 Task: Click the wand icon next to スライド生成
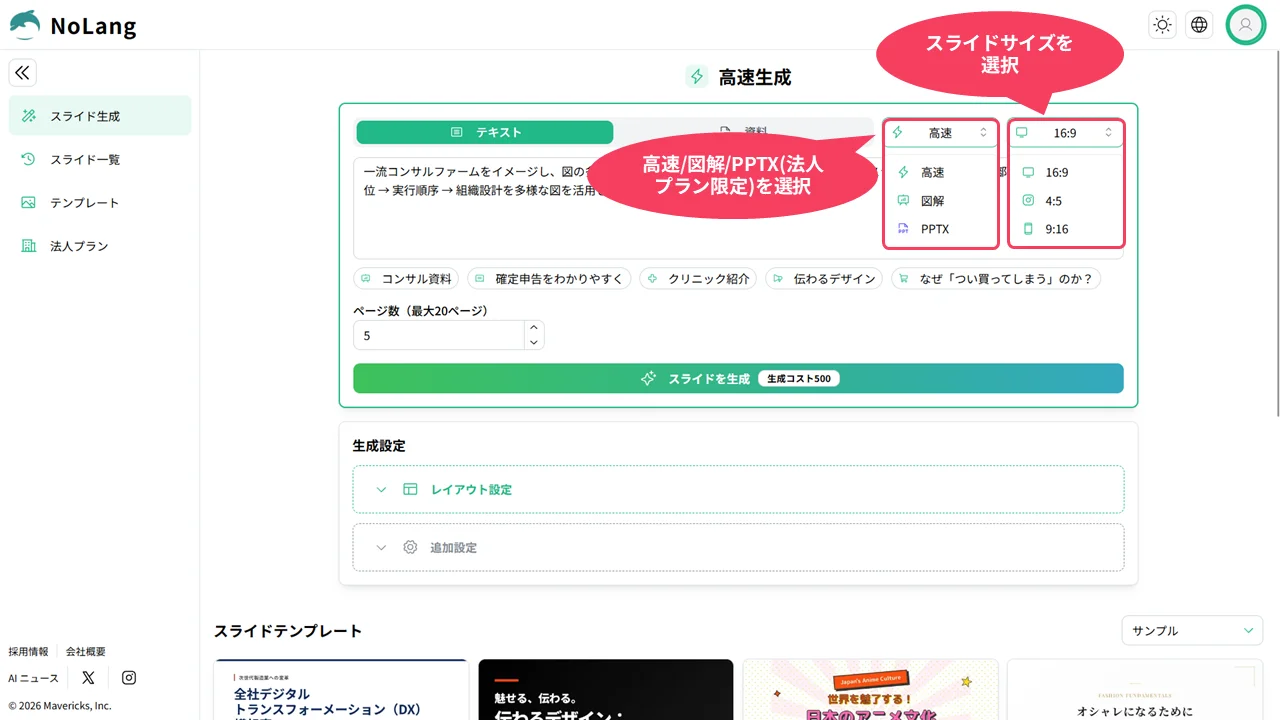pyautogui.click(x=29, y=116)
